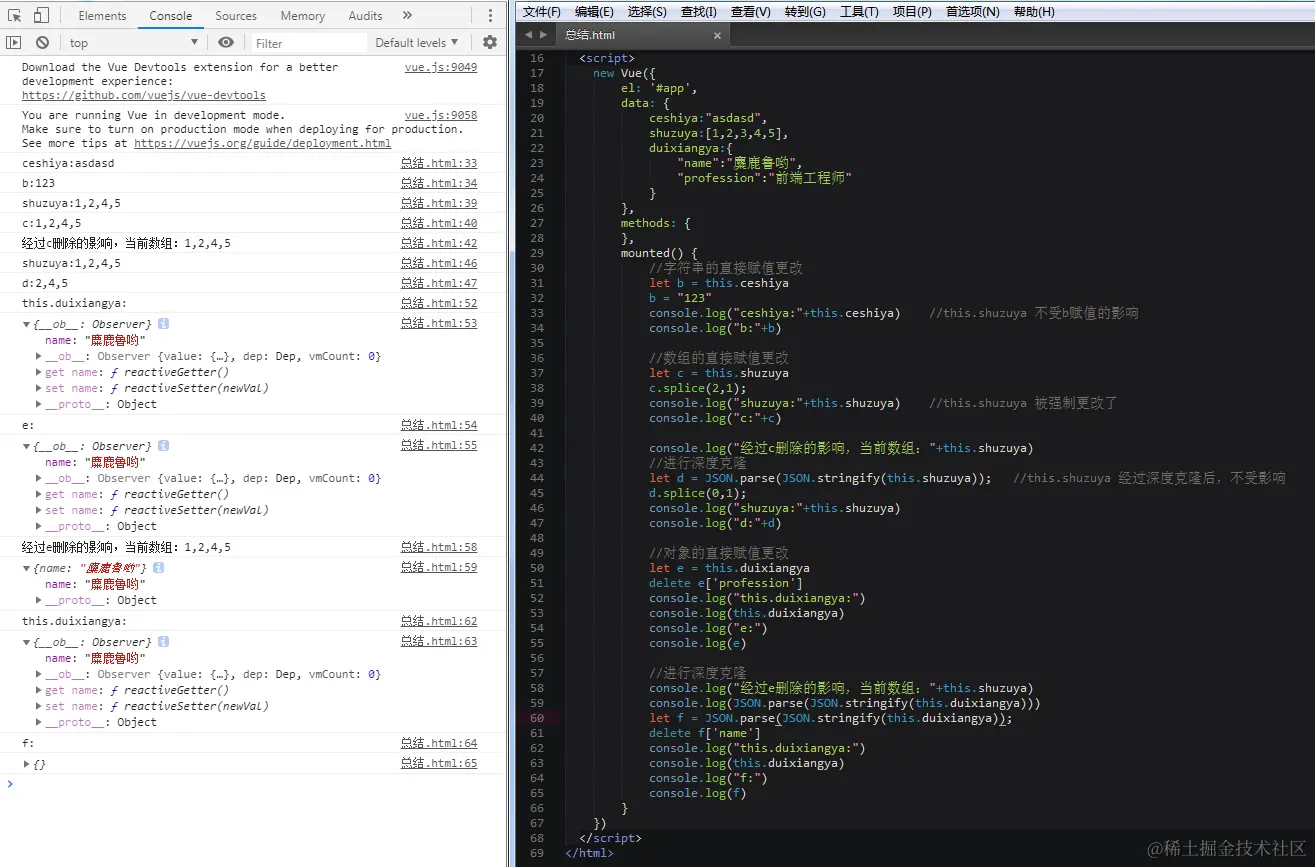Image resolution: width=1315 pixels, height=867 pixels.
Task: Collapse the Observer object logged at 总结.html:53
Action: tap(27, 324)
